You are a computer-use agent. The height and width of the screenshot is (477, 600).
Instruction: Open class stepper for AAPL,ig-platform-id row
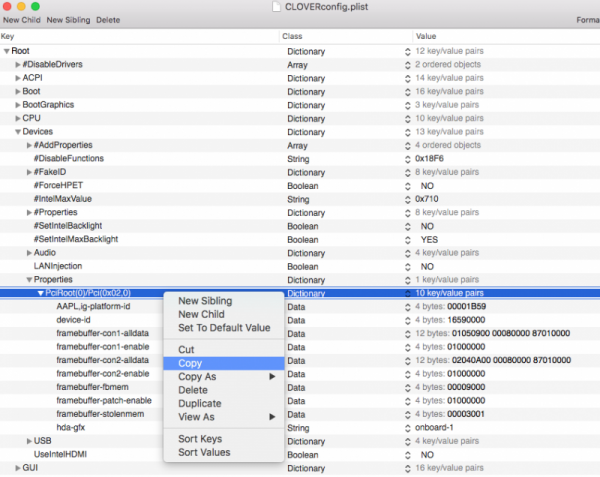coord(408,307)
